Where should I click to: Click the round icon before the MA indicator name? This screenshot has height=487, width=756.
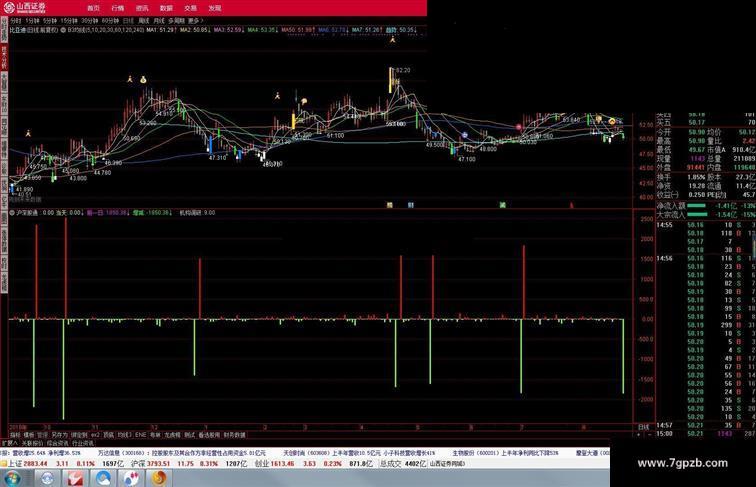(63, 30)
